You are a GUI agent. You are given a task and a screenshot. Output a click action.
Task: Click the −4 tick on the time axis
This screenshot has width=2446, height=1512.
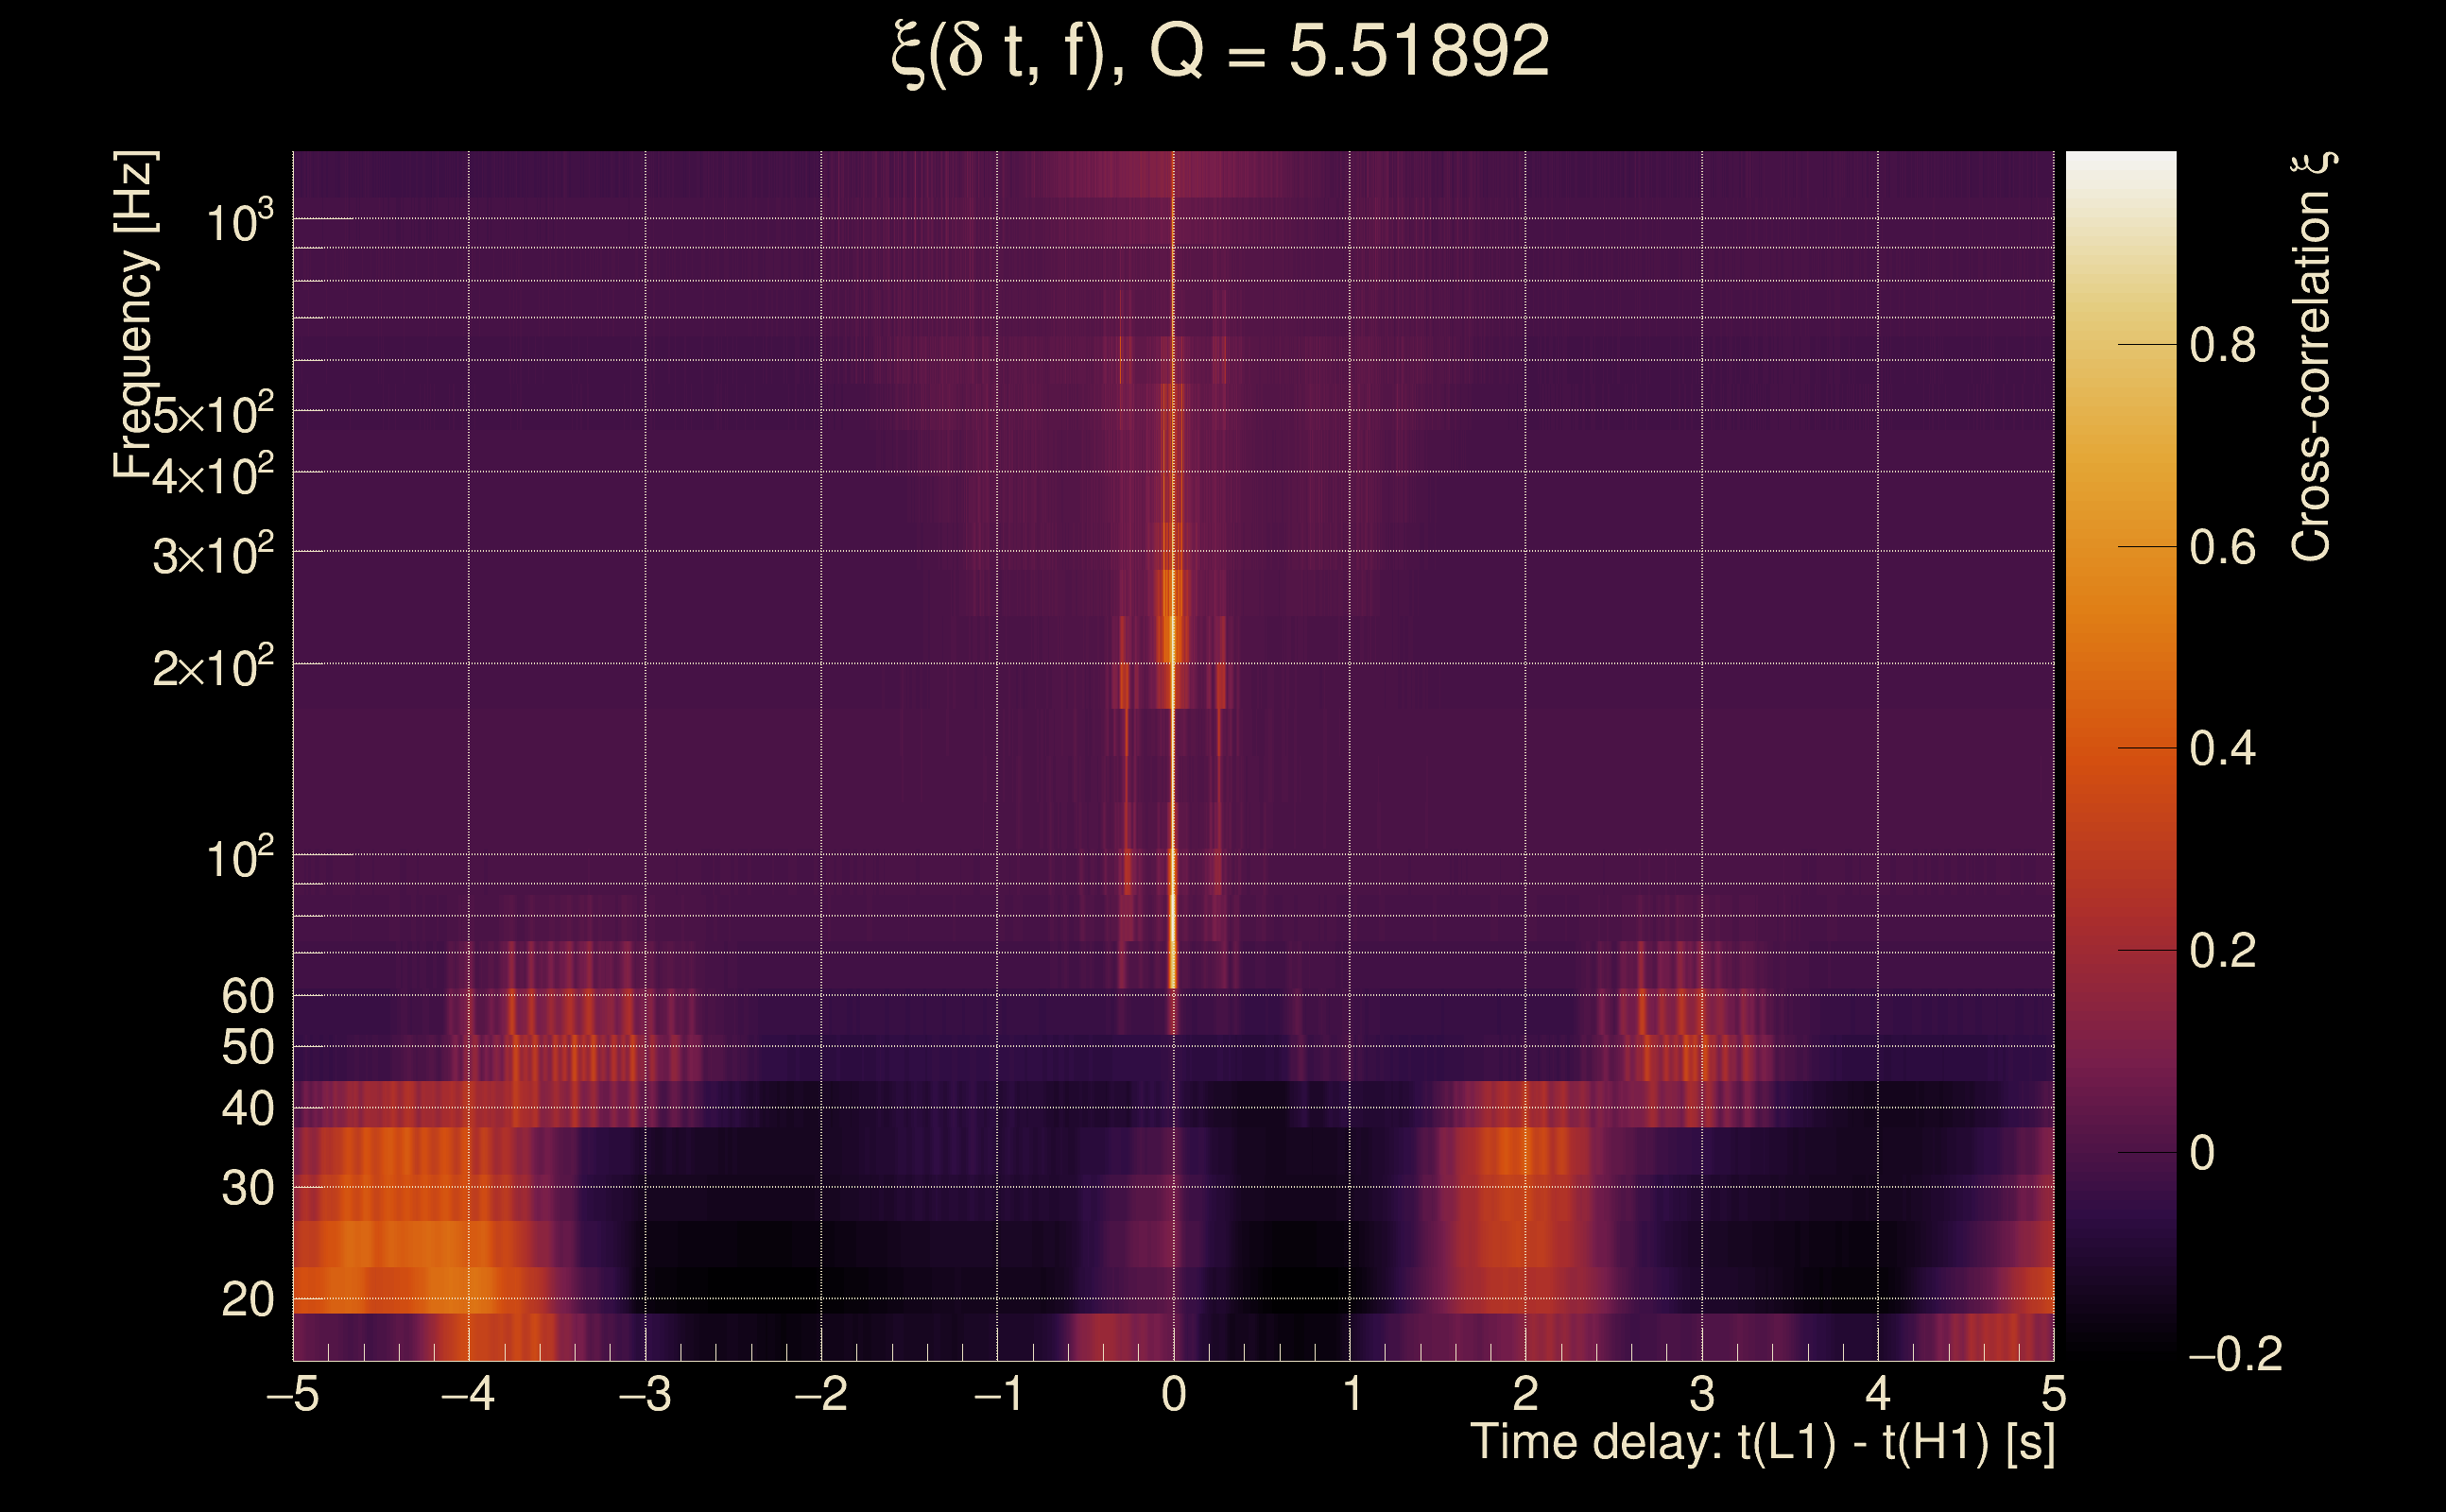pos(468,1394)
